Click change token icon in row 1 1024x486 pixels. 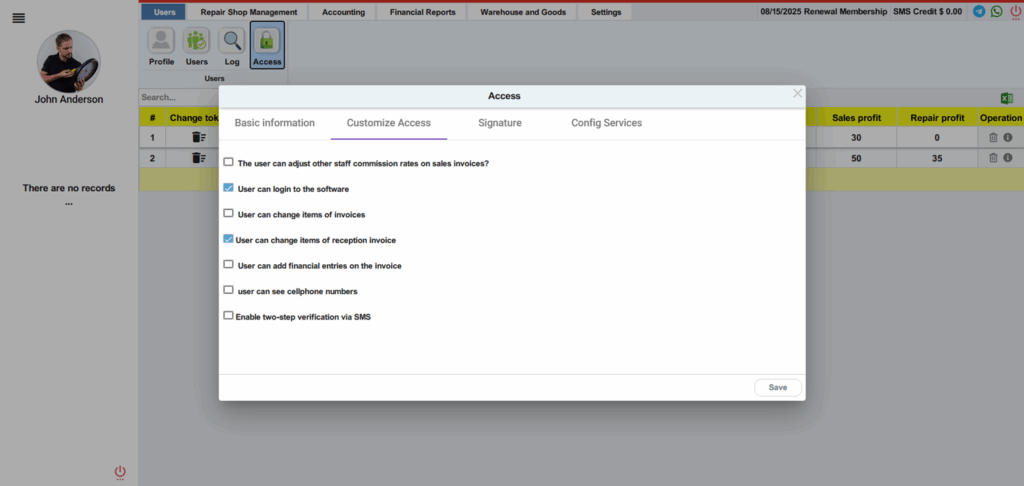click(199, 137)
